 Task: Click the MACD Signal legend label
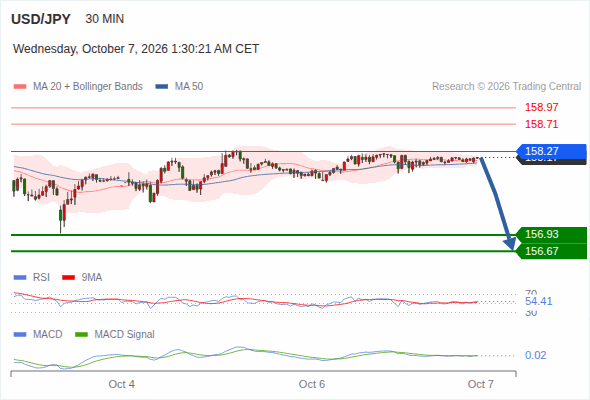[125, 334]
